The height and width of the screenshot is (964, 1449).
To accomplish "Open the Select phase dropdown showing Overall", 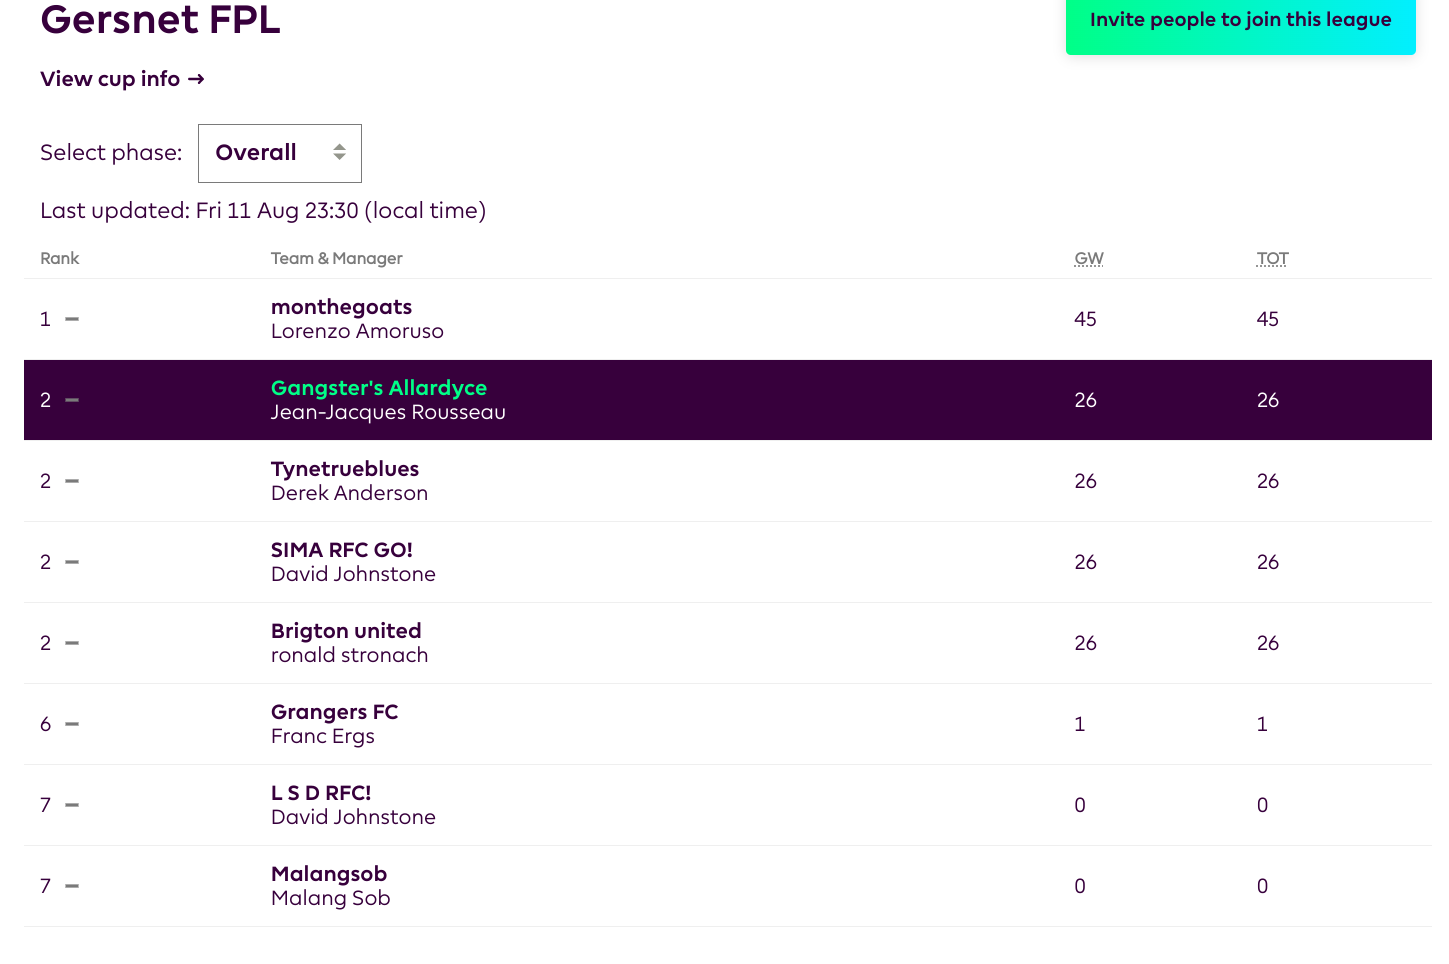I will 280,153.
